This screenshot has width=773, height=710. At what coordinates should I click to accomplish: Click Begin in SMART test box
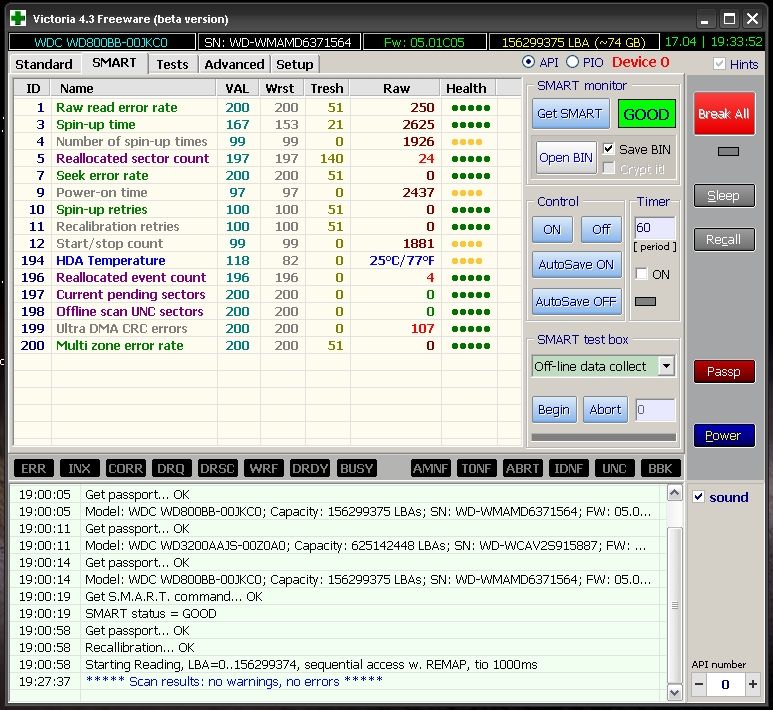point(554,410)
